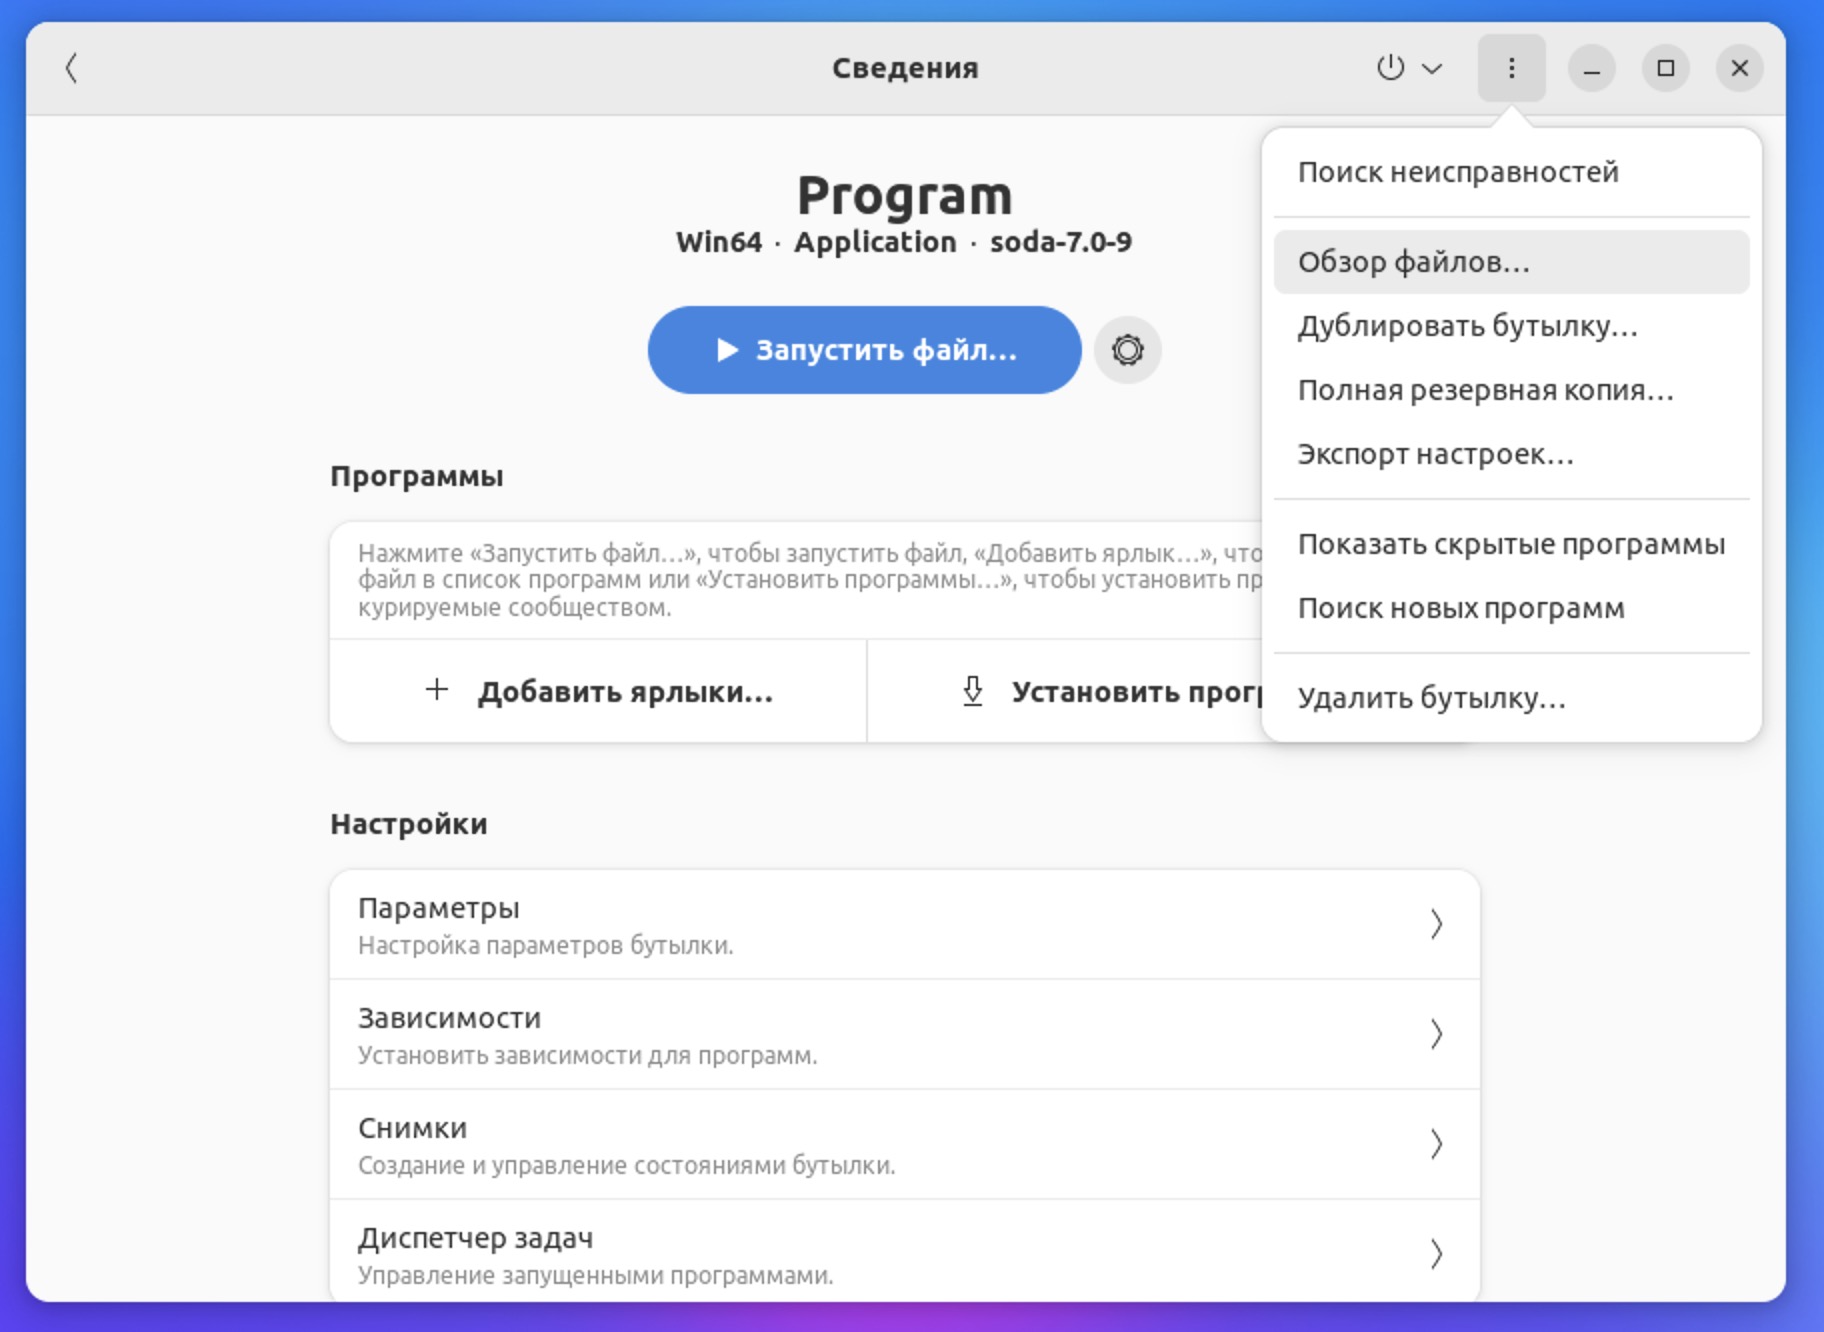Image resolution: width=1824 pixels, height=1332 pixels.
Task: Click chevron on Параметры row
Action: pyautogui.click(x=1436, y=924)
